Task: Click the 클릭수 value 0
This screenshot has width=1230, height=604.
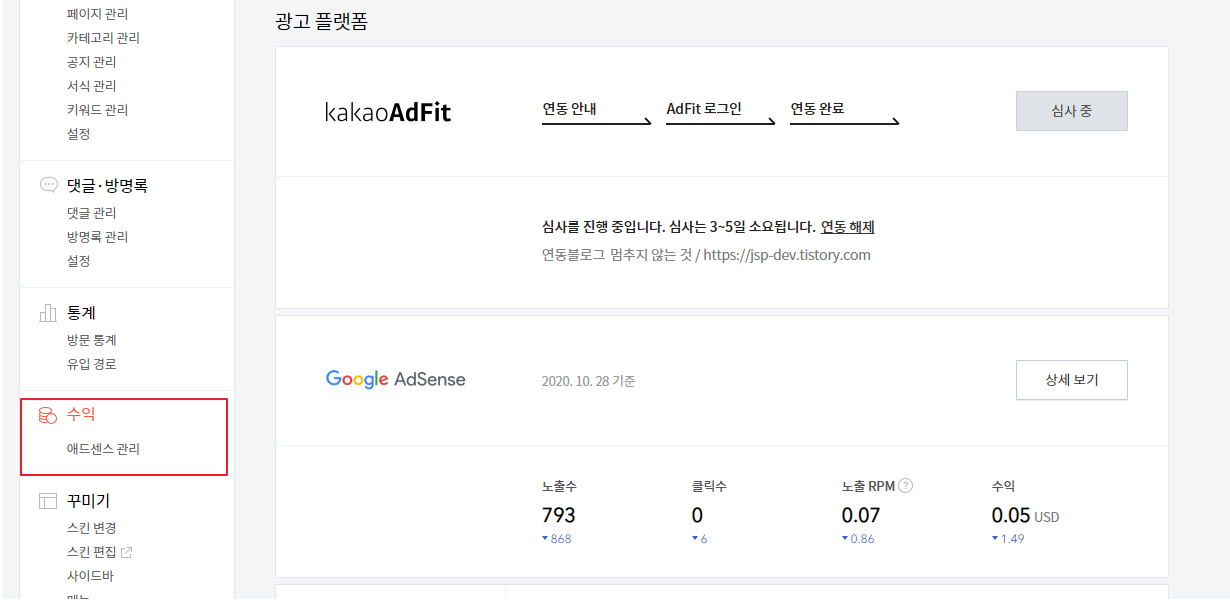Action: tap(697, 515)
